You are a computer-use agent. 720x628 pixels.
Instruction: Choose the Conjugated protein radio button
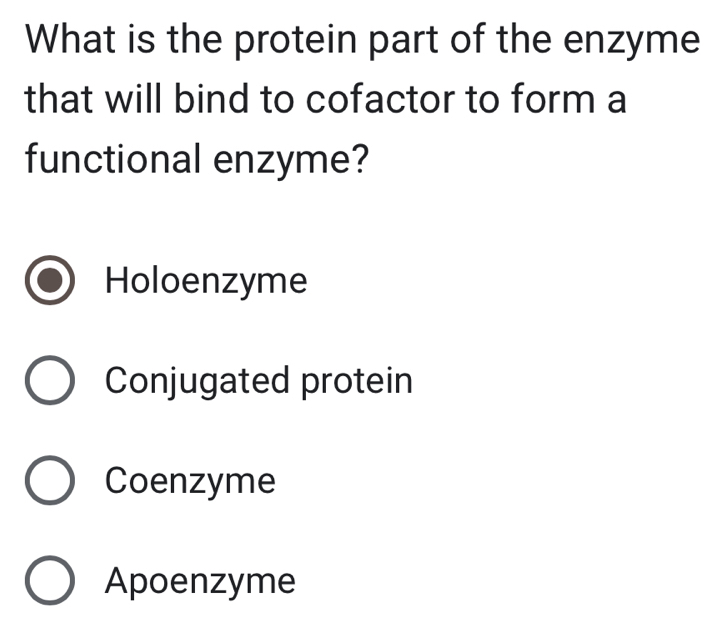tap(48, 382)
